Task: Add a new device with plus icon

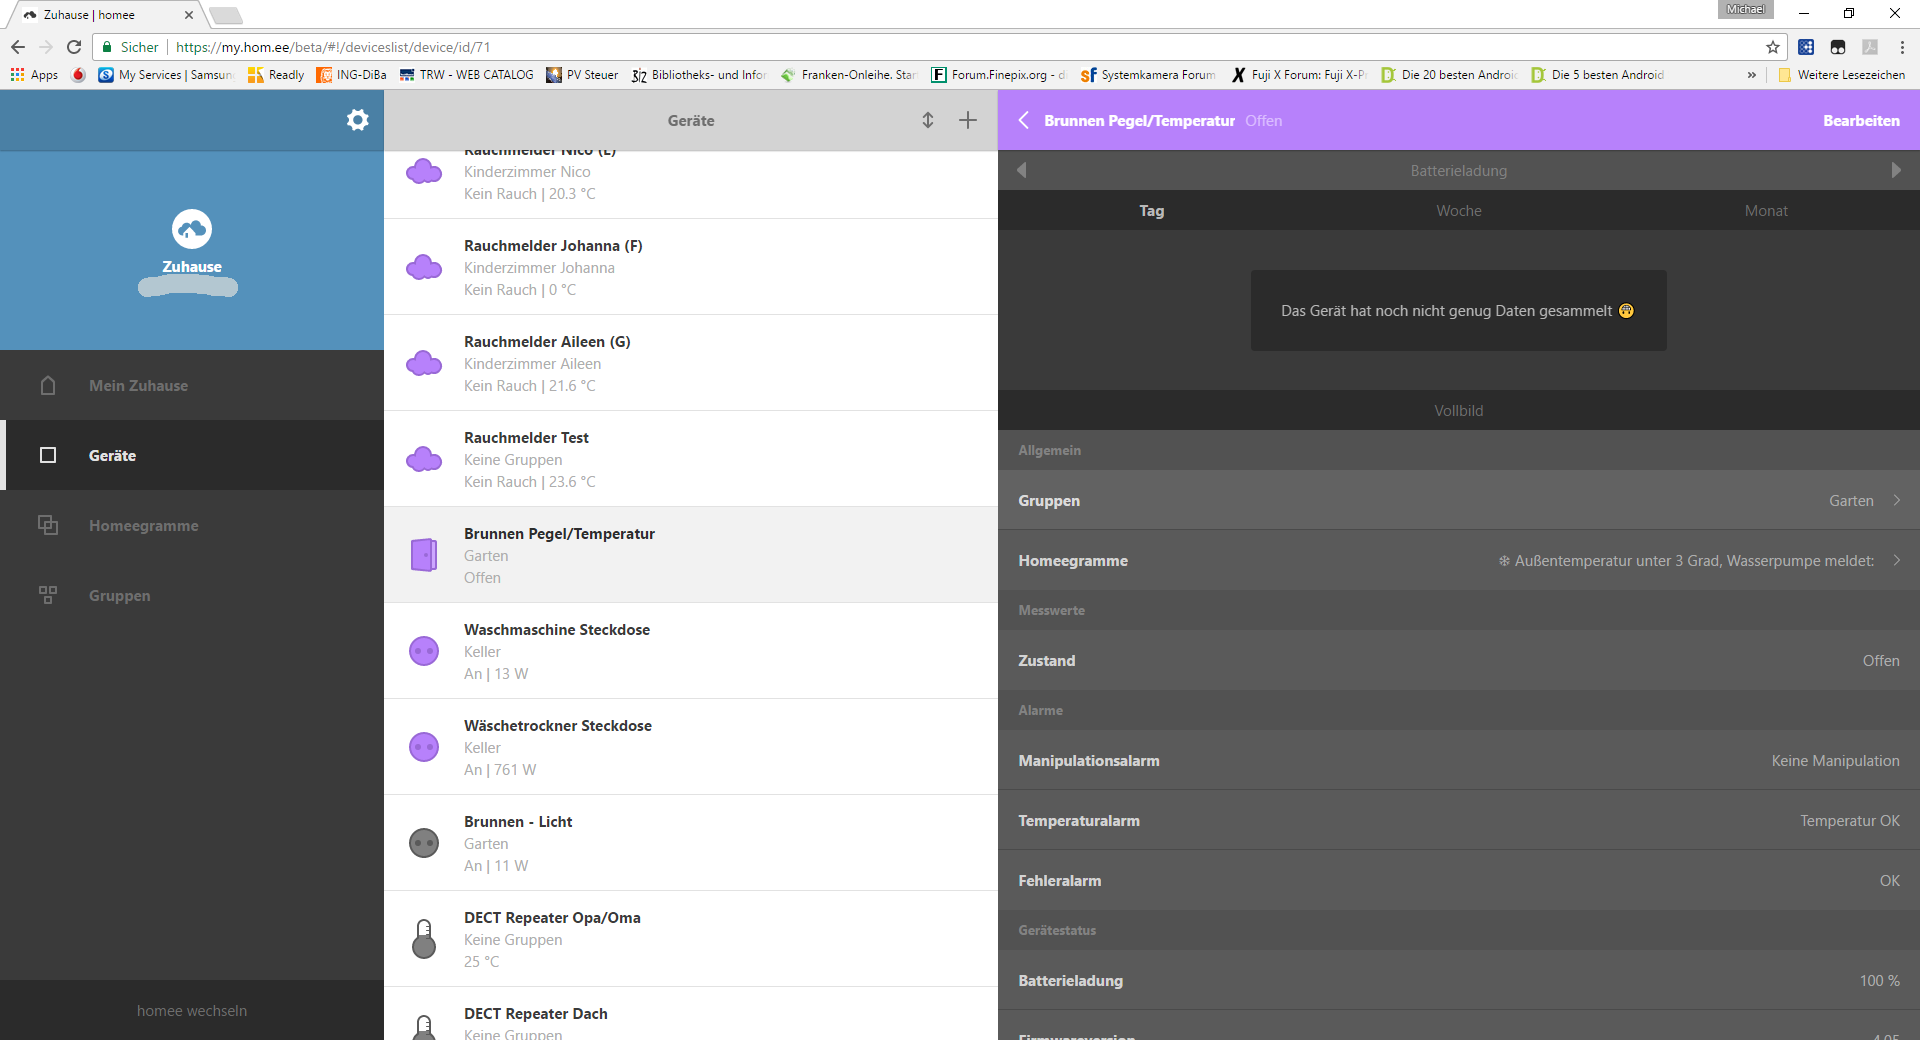Action: pos(968,120)
